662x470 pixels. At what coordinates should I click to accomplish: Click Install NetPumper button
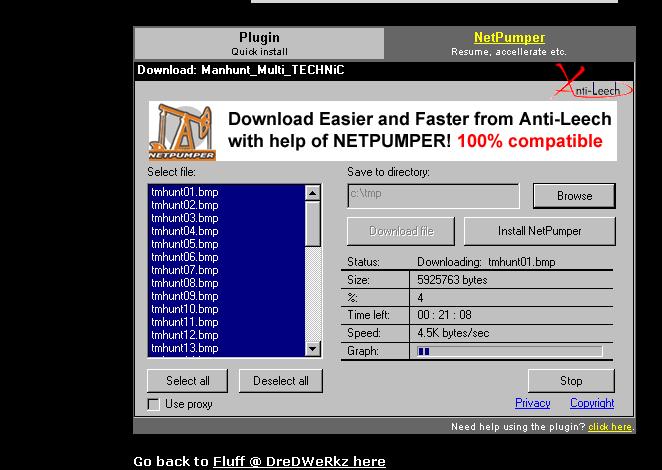click(x=540, y=231)
